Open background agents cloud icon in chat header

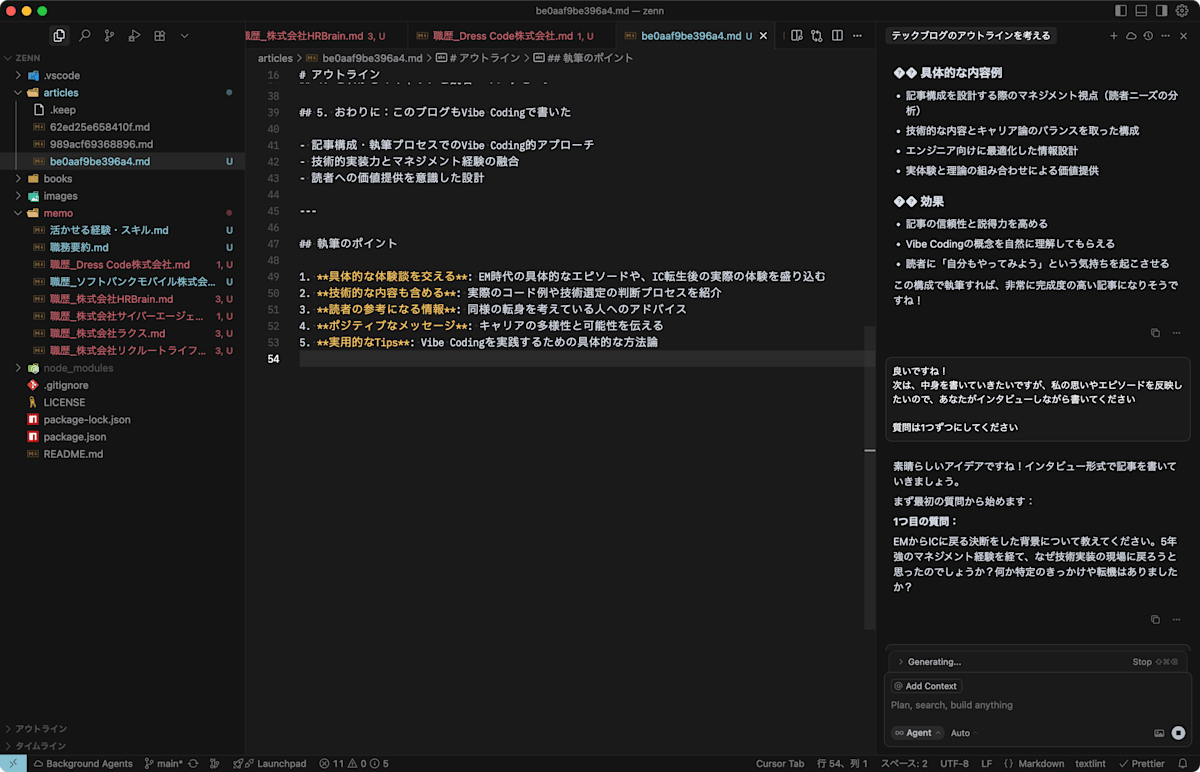pyautogui.click(x=1131, y=36)
